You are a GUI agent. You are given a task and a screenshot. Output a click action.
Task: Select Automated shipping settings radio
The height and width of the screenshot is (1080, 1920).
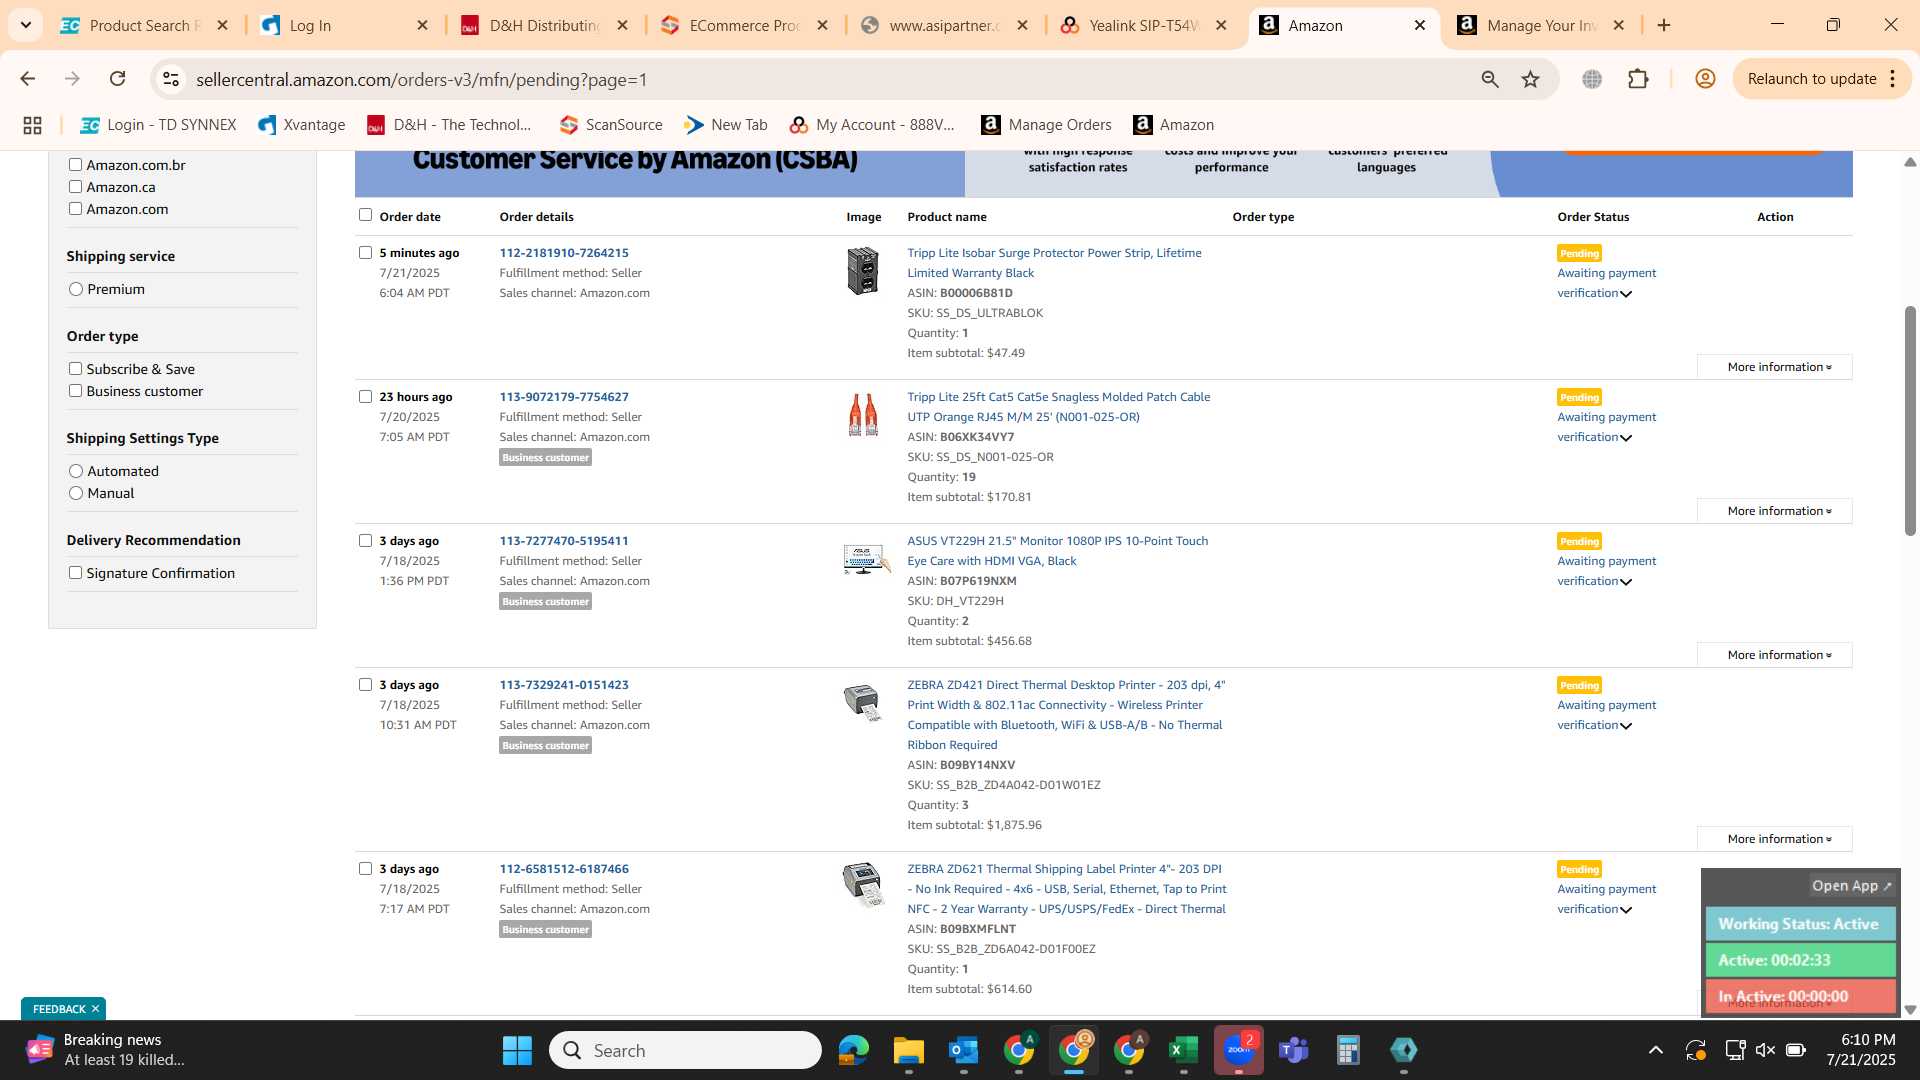tap(76, 471)
